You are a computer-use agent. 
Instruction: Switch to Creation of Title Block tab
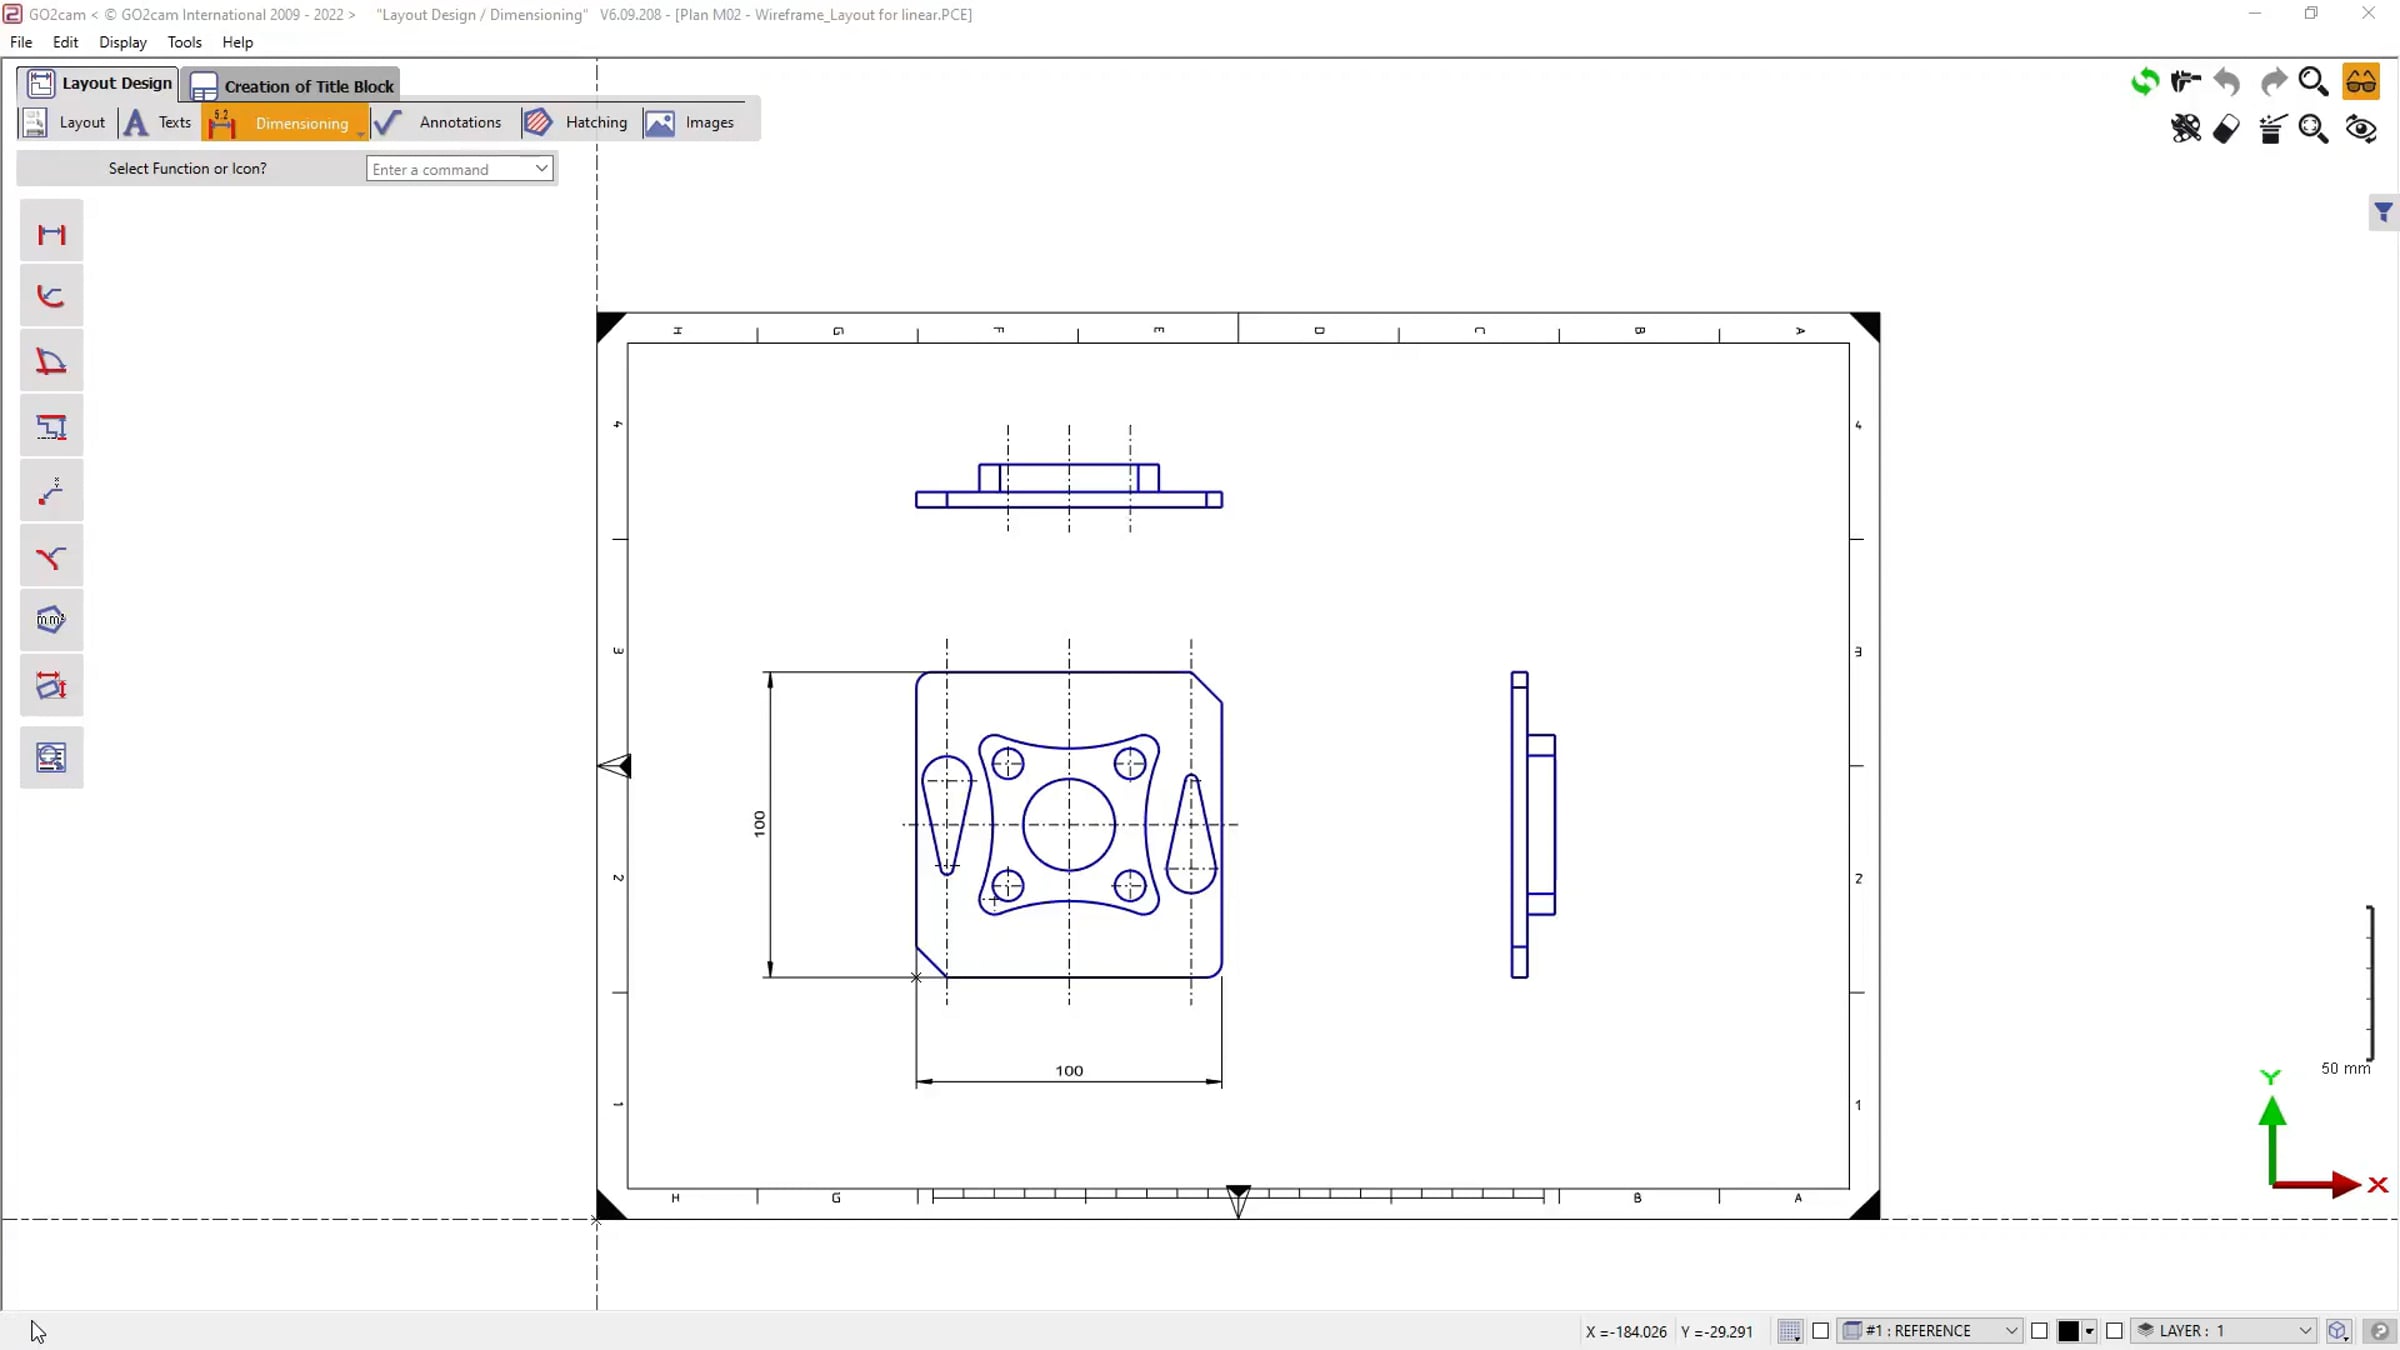292,86
